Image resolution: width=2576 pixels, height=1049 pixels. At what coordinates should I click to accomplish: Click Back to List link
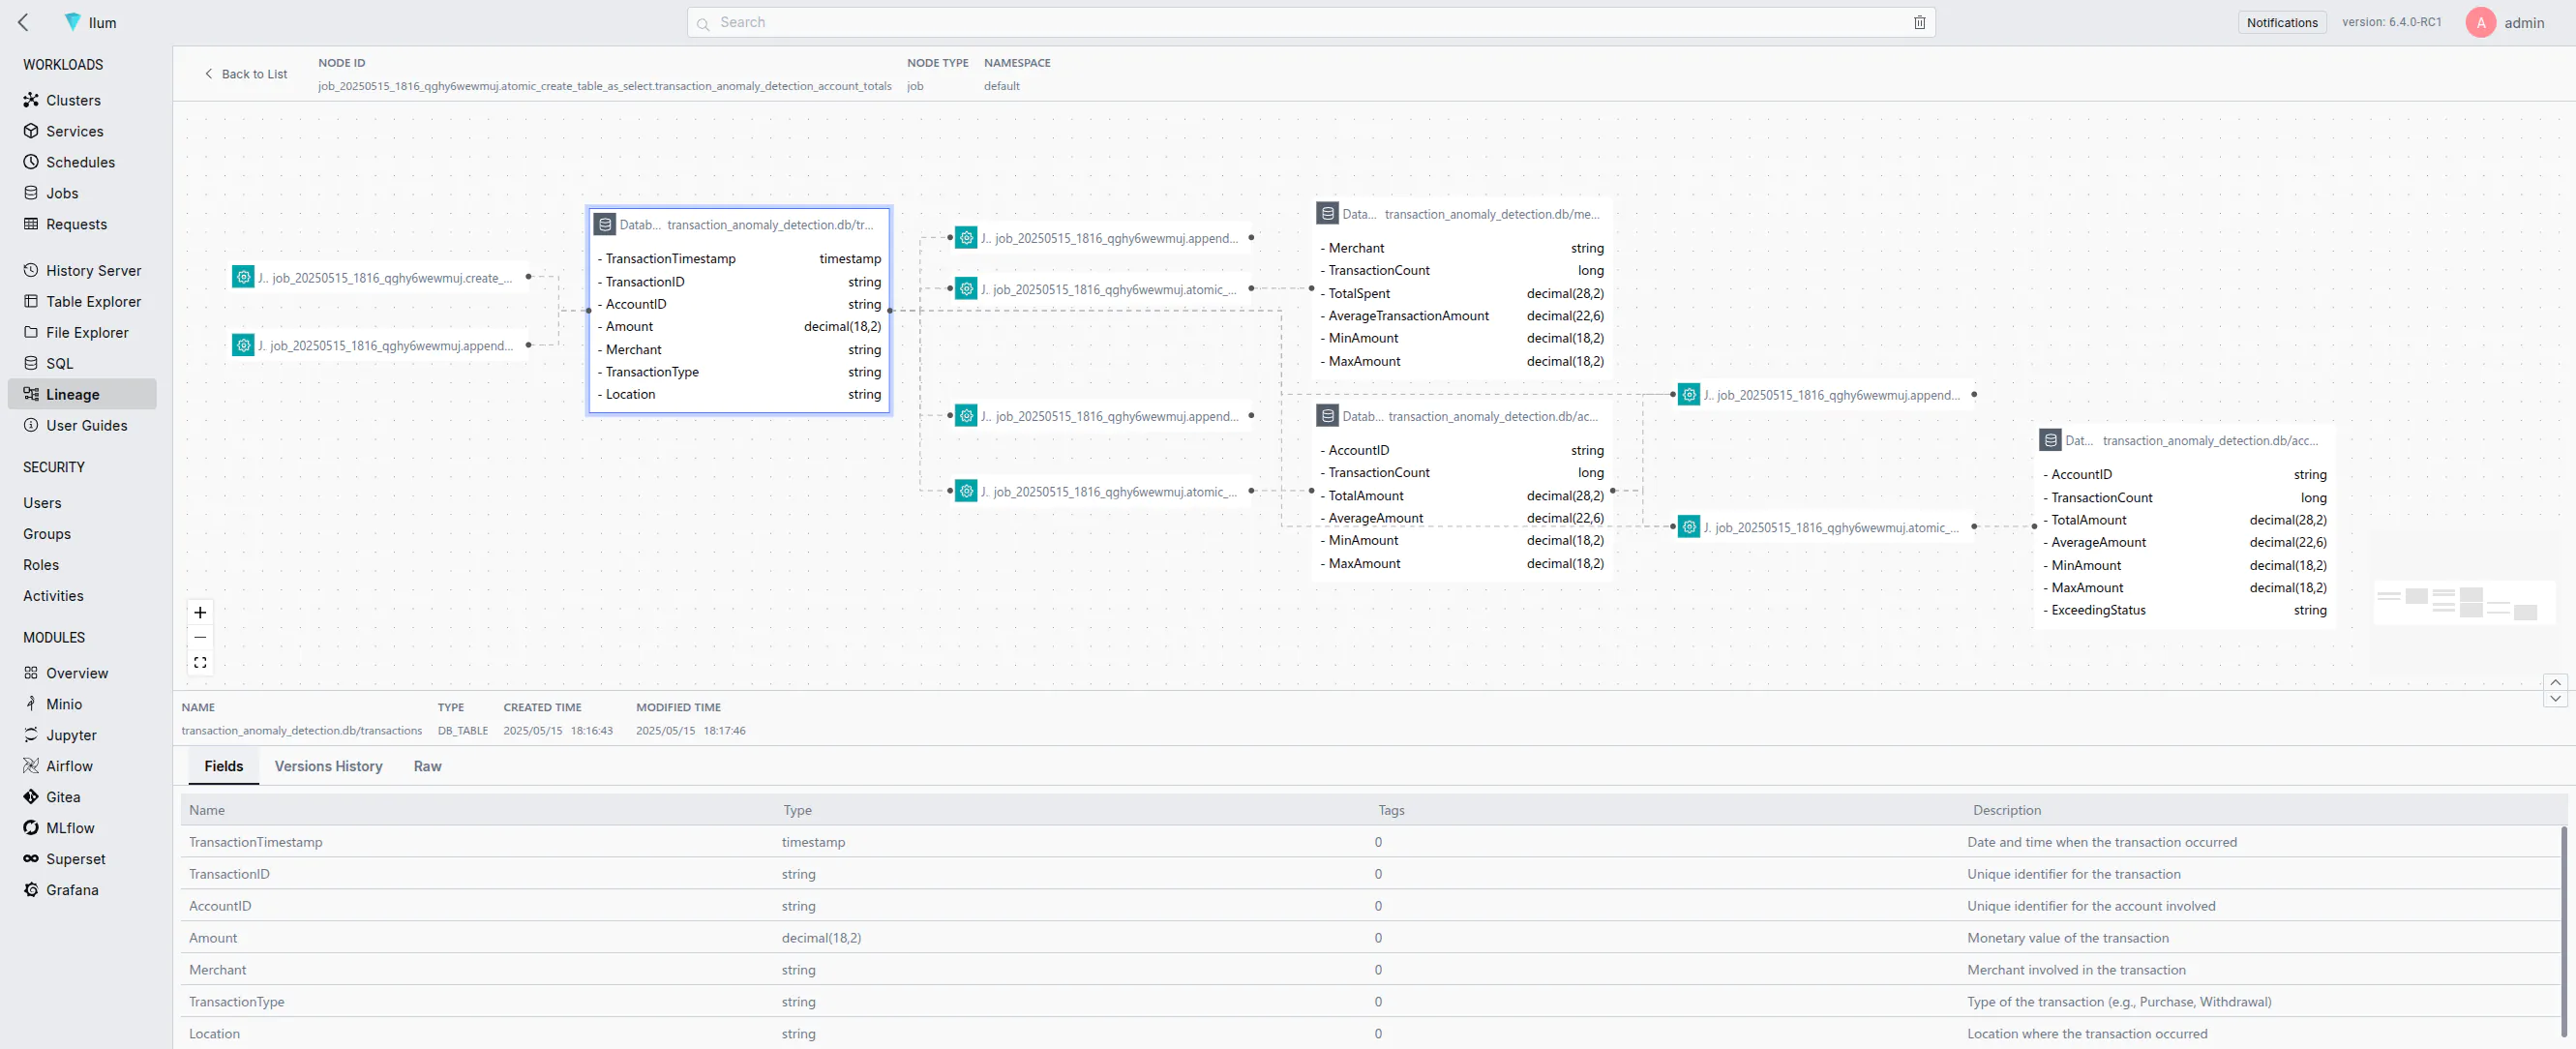[x=245, y=74]
